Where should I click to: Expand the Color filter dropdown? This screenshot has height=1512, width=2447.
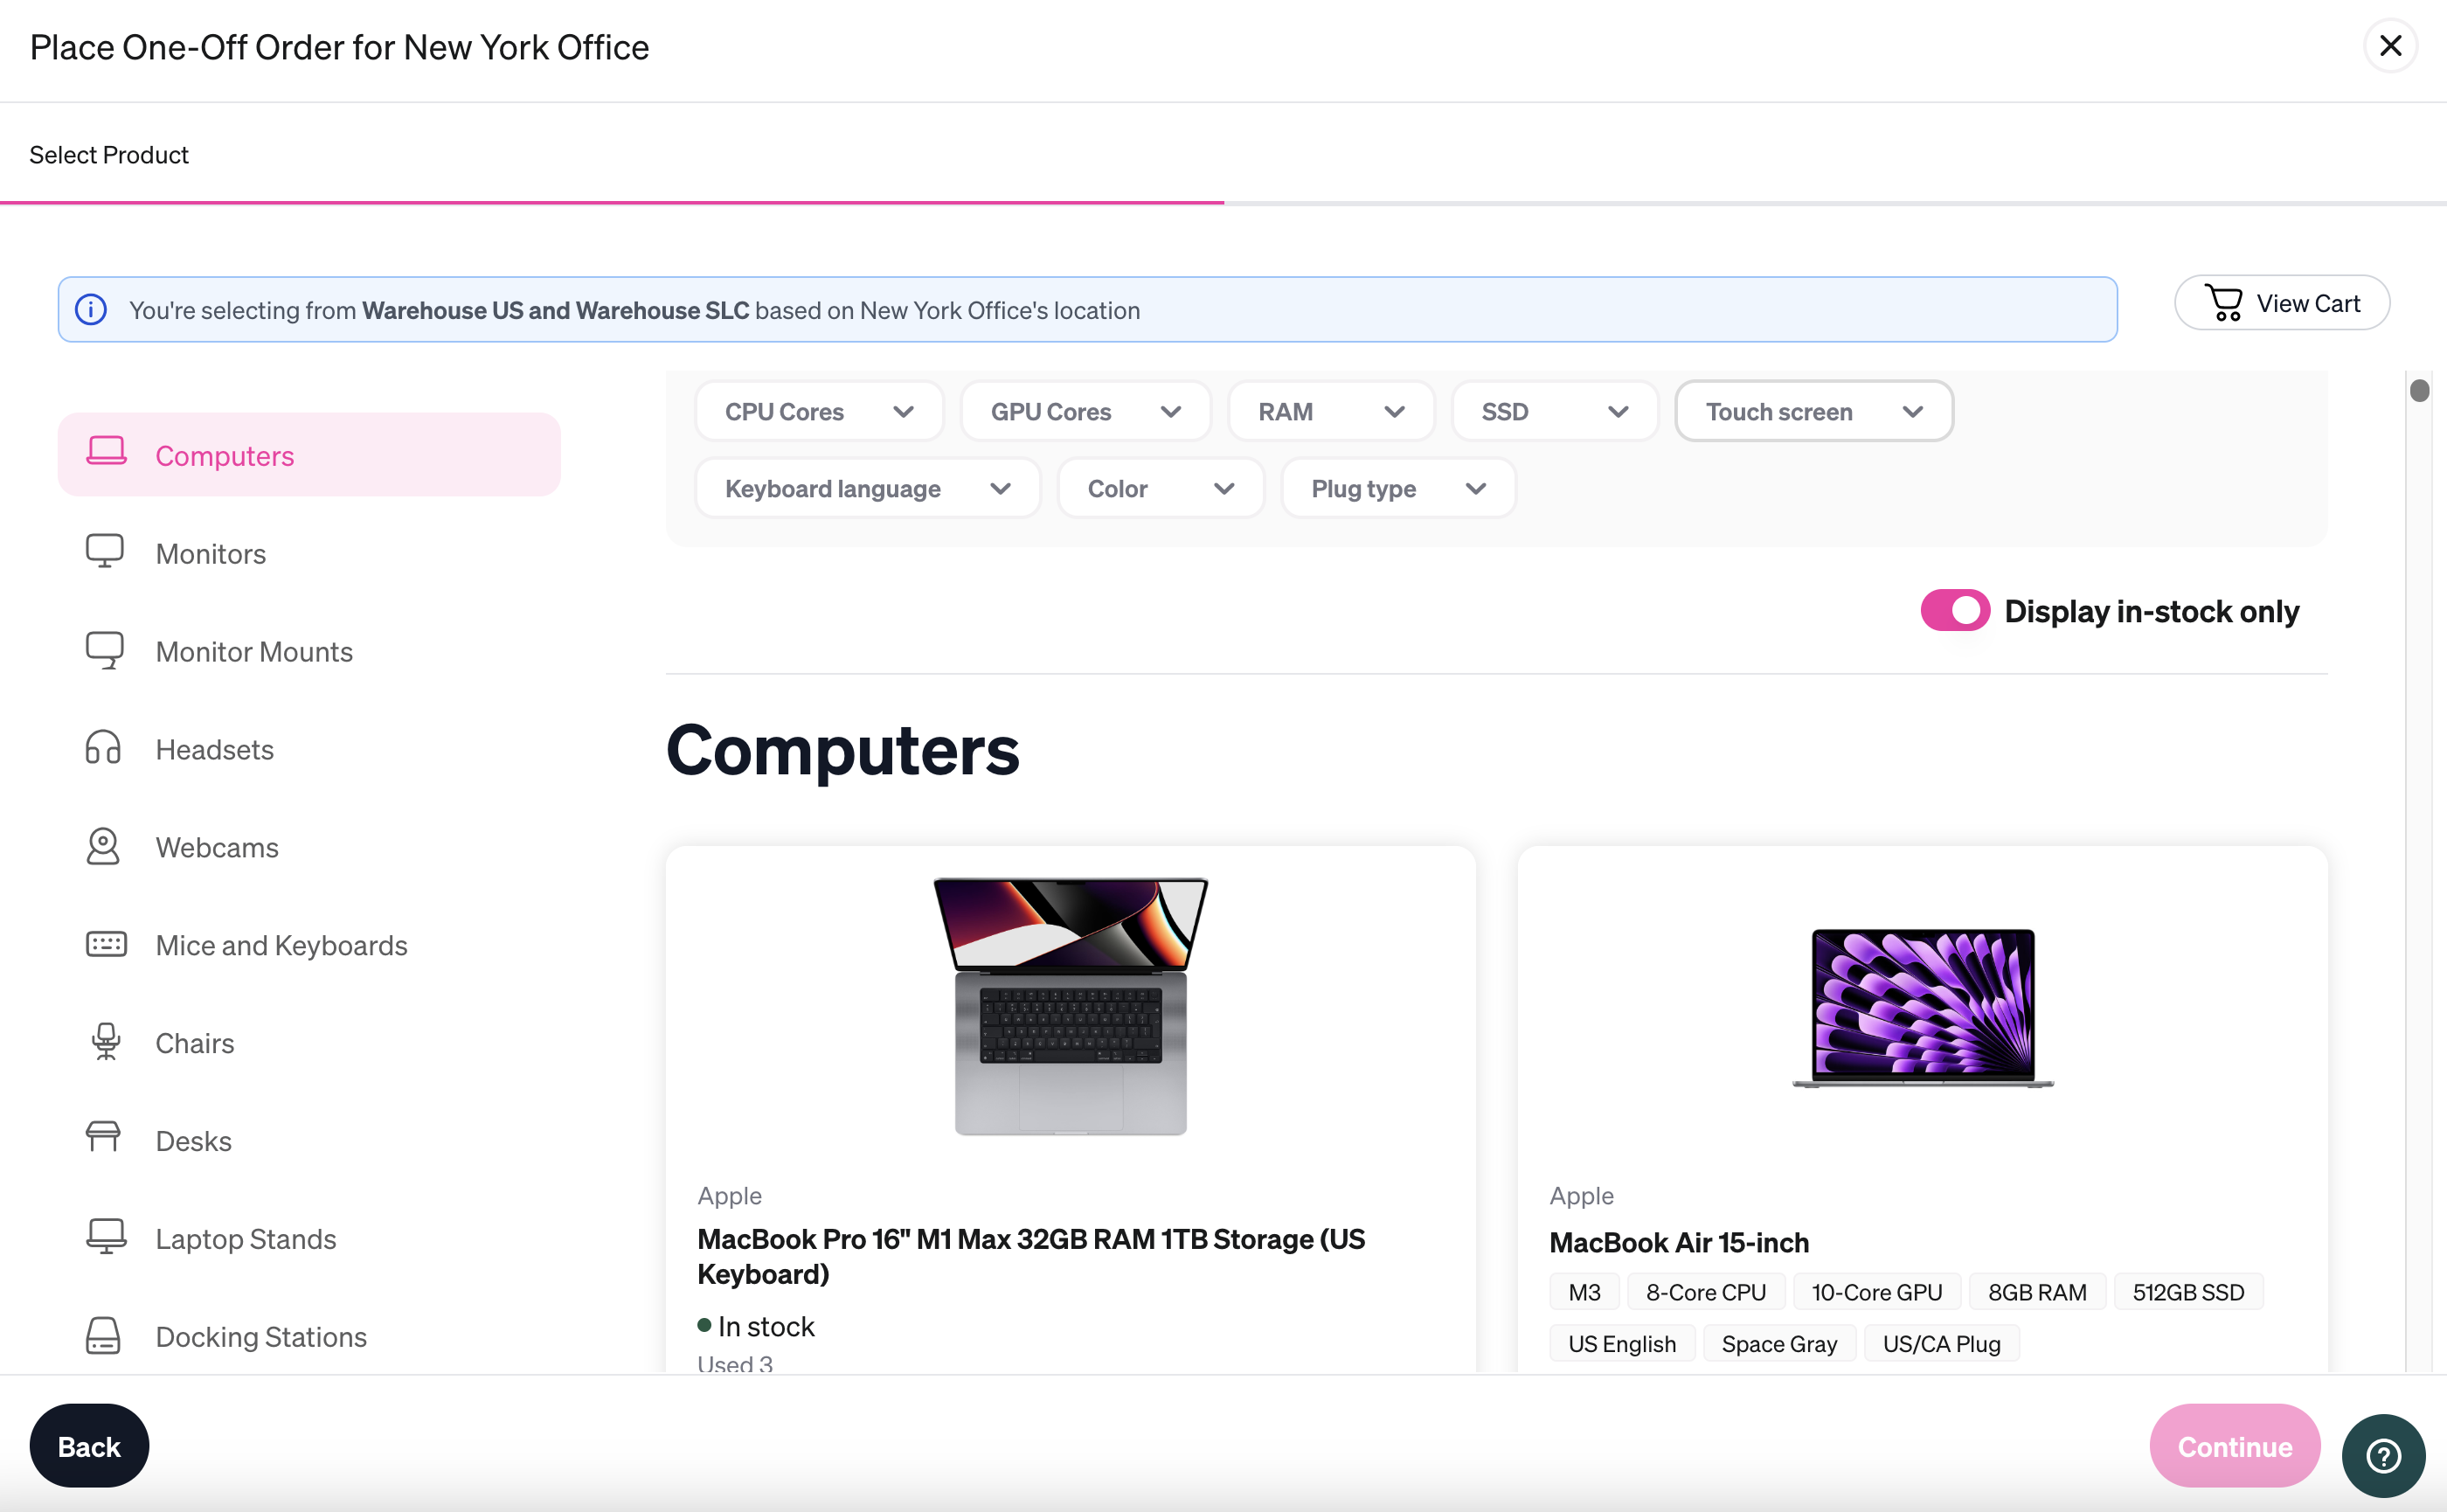click(x=1160, y=488)
